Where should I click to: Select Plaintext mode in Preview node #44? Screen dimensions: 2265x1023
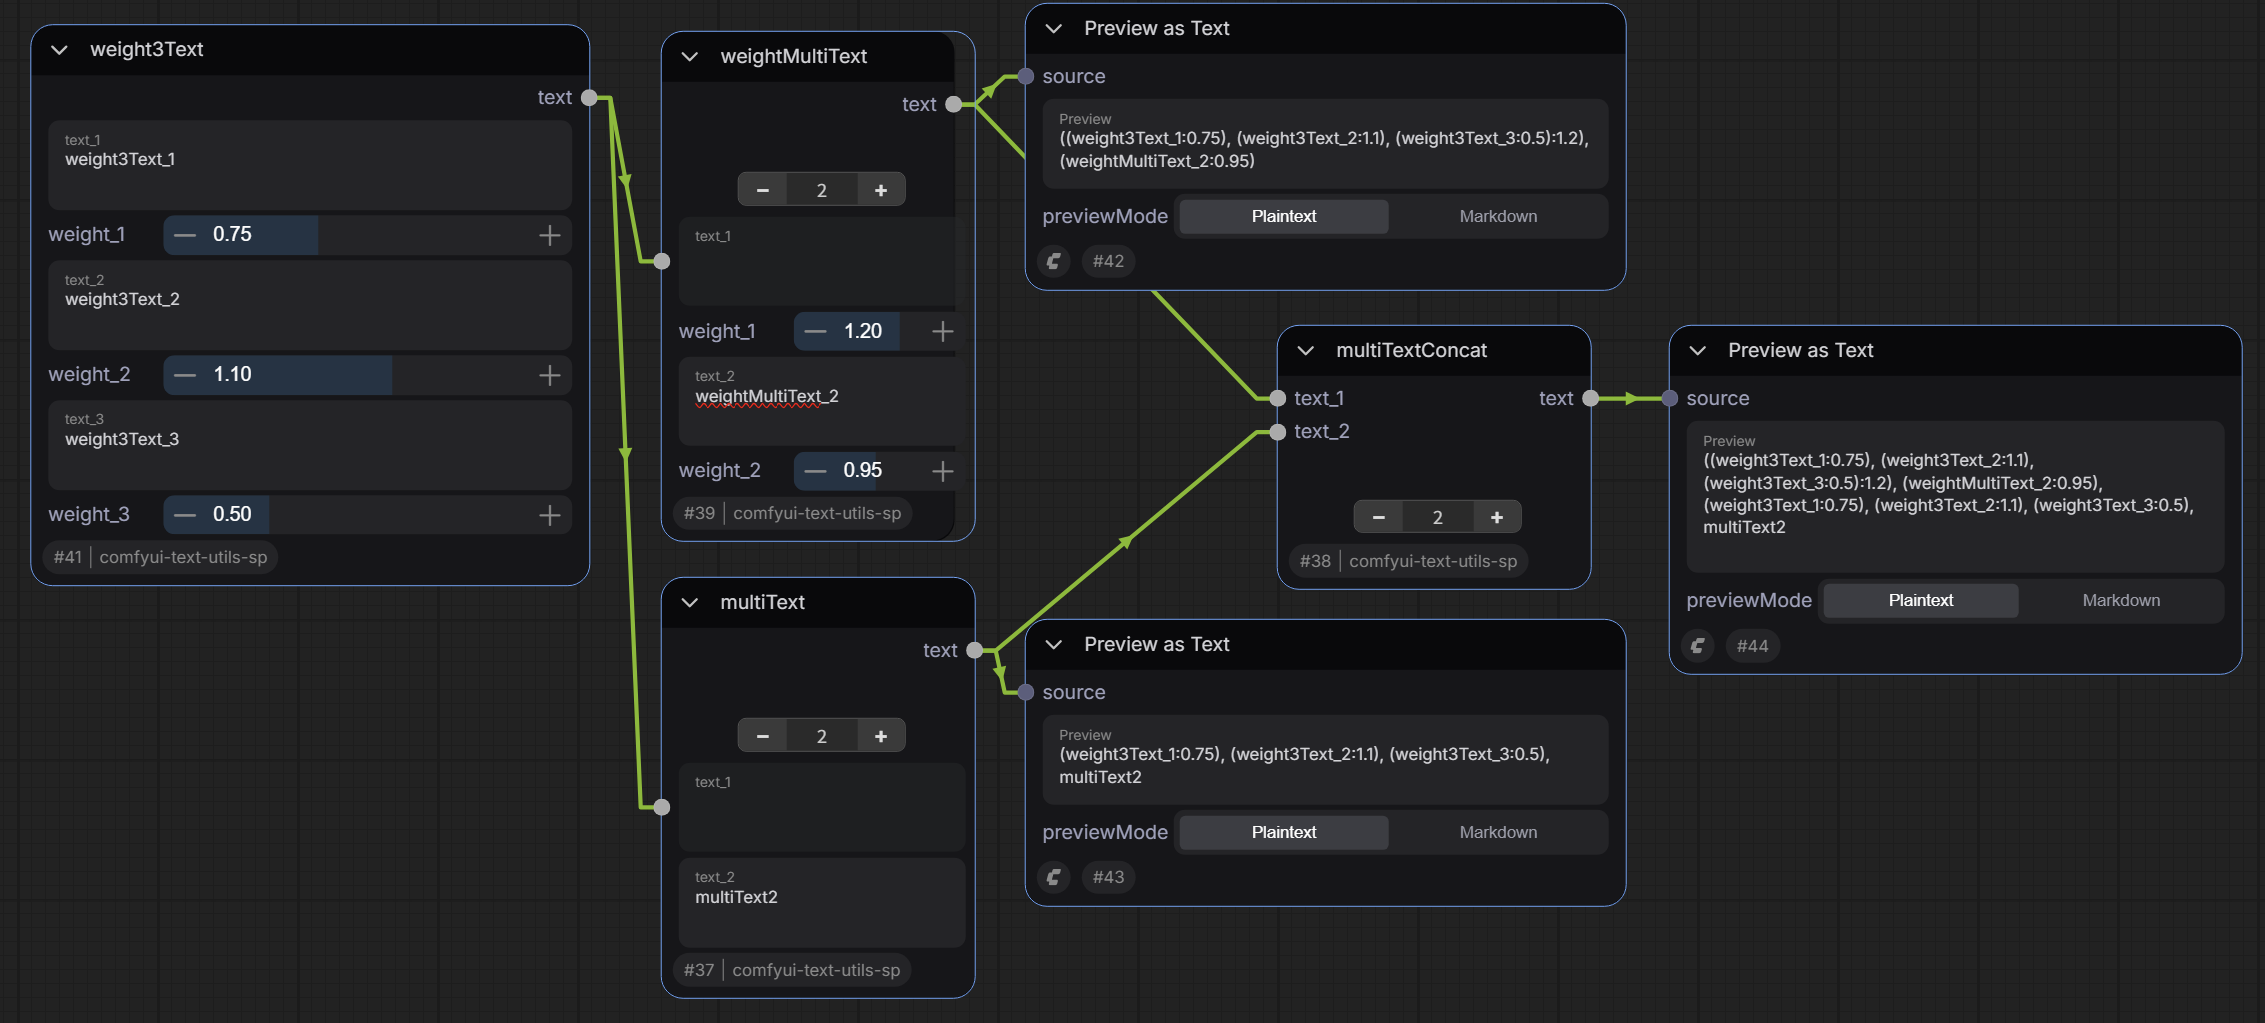click(1920, 600)
